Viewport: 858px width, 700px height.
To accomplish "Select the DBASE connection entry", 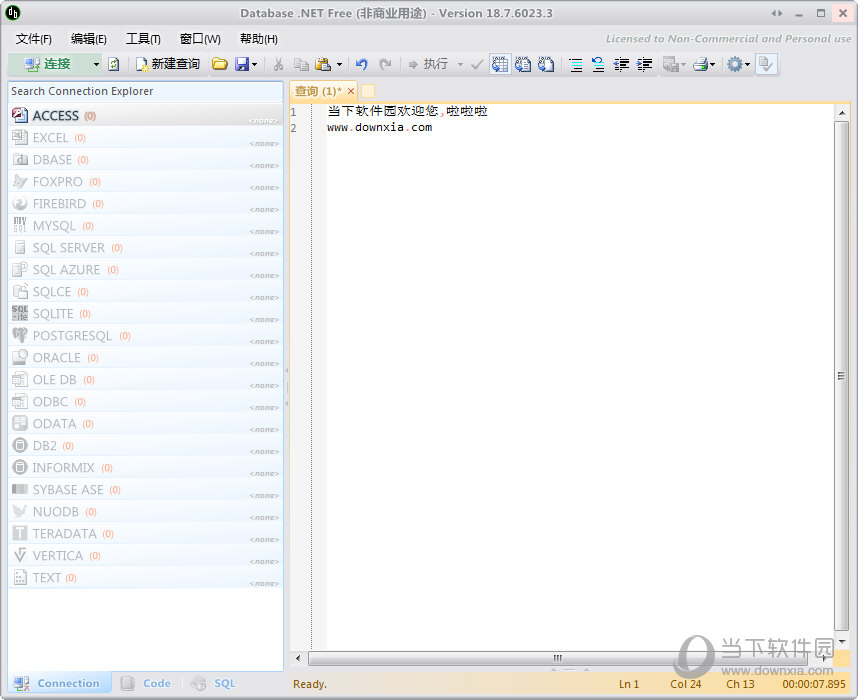I will 146,159.
